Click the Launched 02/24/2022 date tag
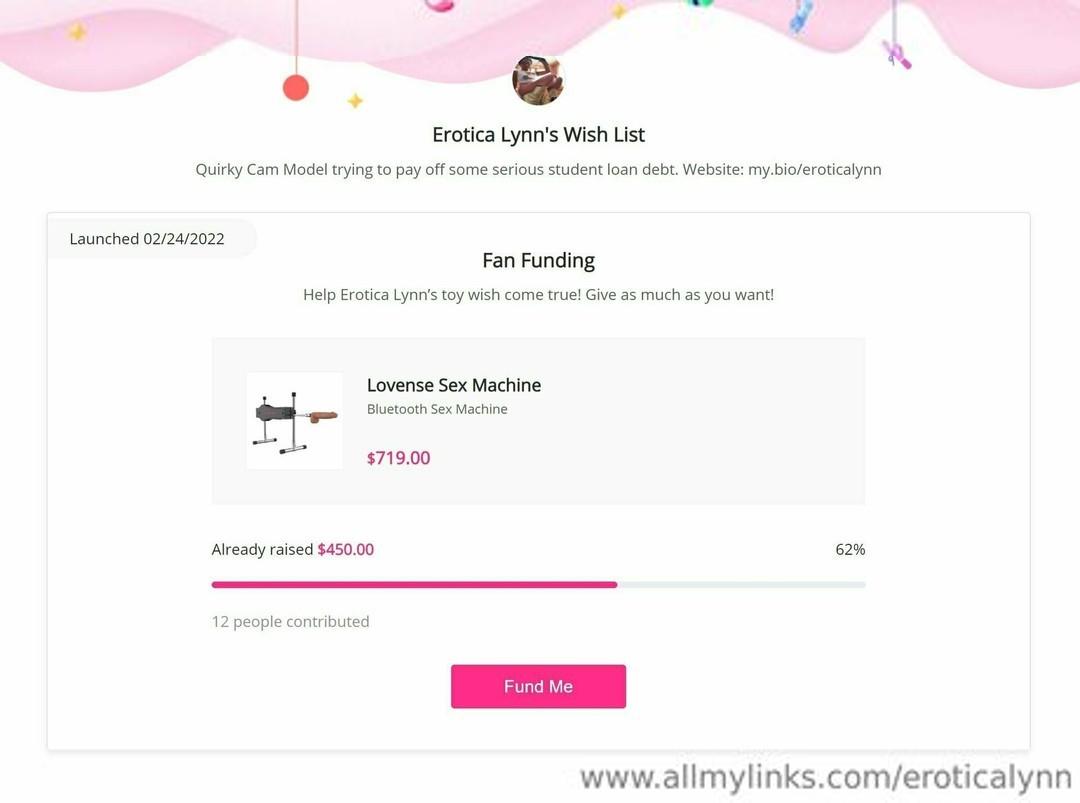 click(147, 239)
